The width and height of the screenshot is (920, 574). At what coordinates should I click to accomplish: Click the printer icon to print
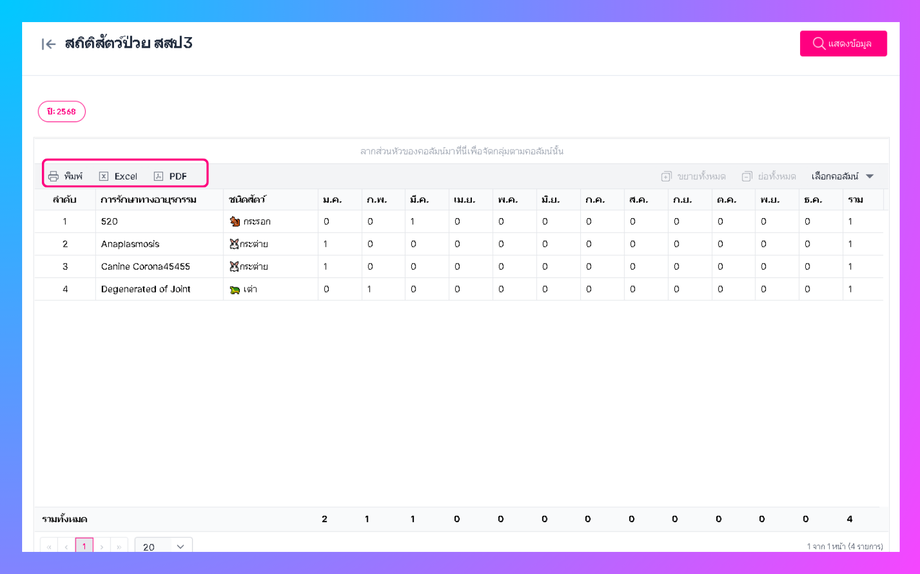[x=54, y=177]
